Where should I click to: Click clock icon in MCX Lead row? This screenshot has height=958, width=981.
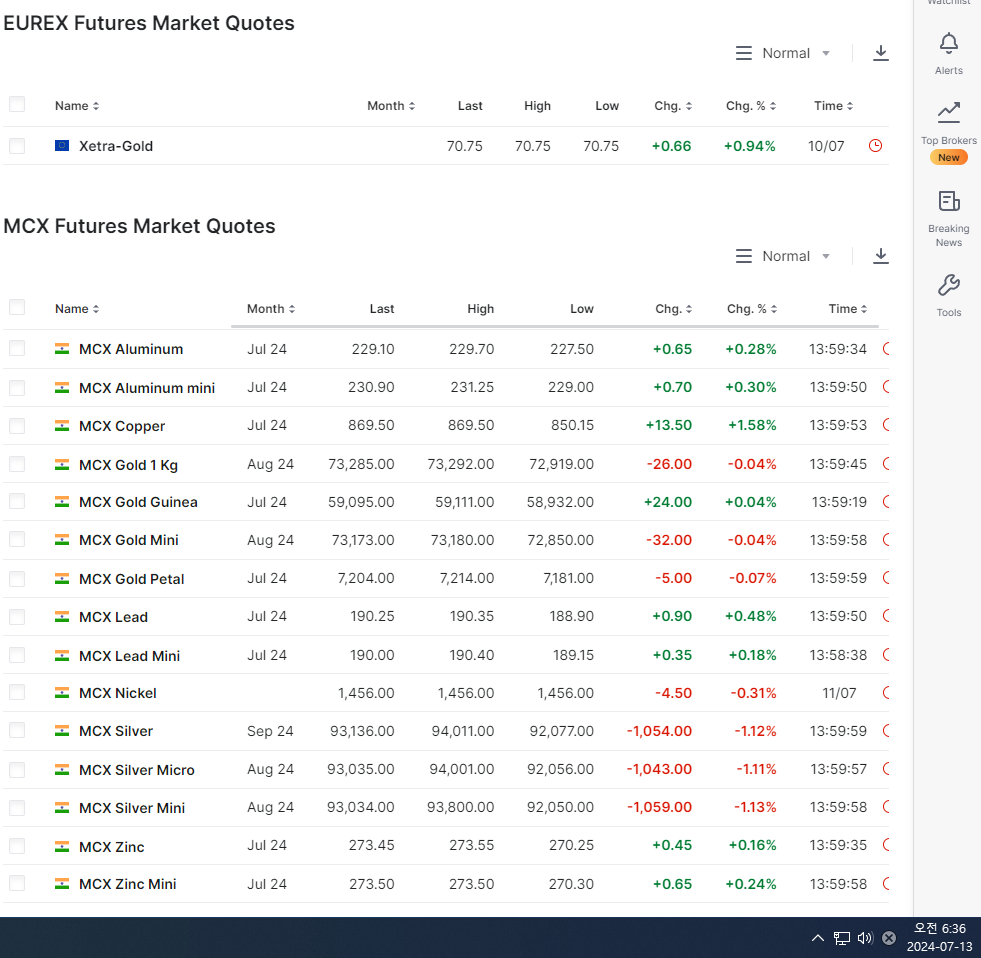tap(886, 616)
